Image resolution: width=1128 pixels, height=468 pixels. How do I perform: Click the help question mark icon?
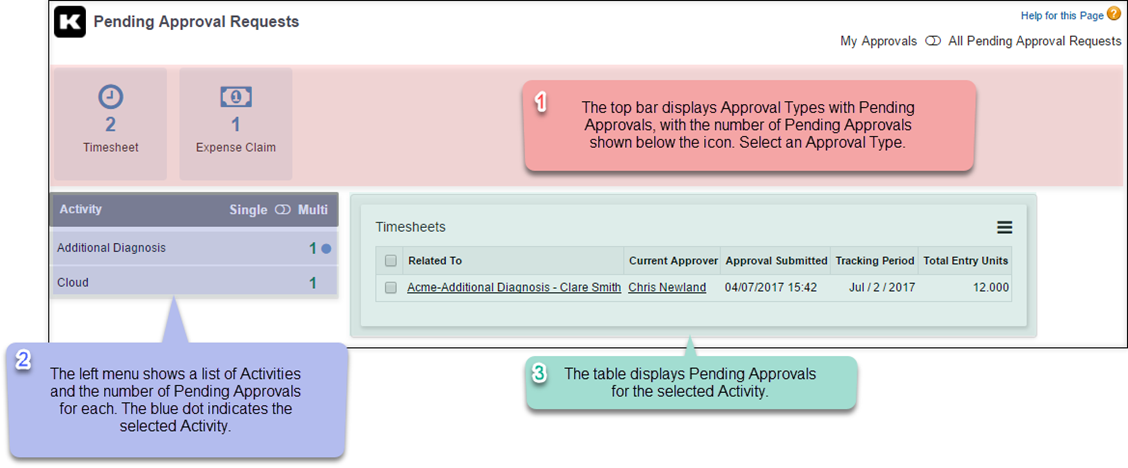pyautogui.click(x=1114, y=14)
